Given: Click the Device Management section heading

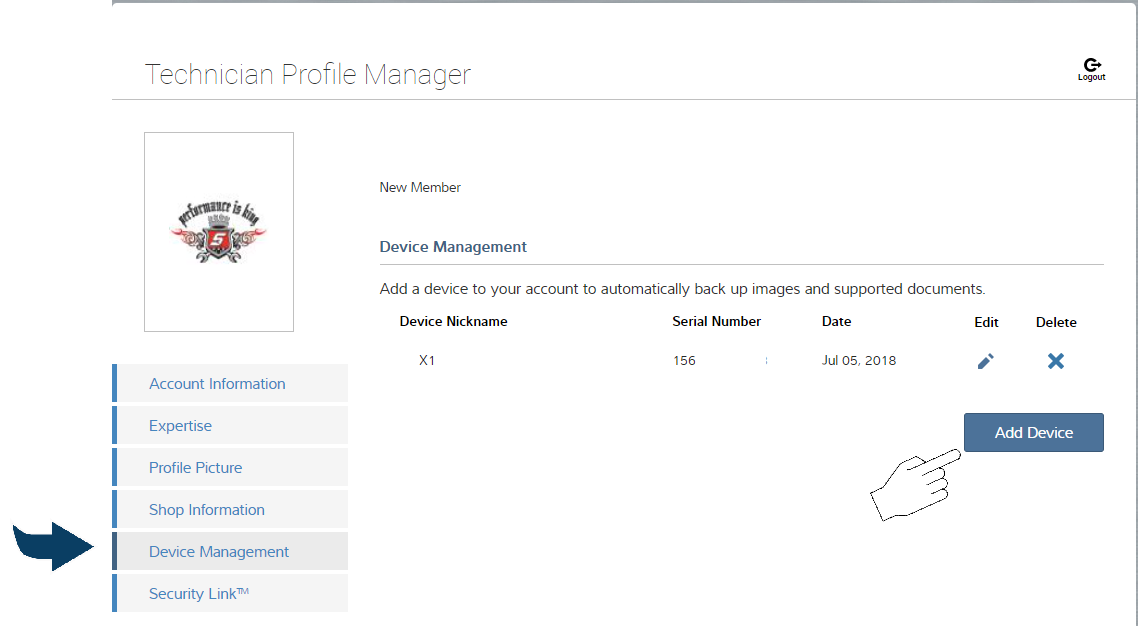Looking at the screenshot, I should click(453, 247).
